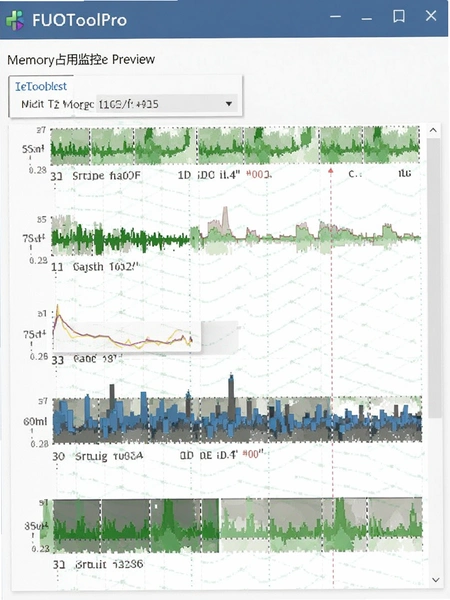This screenshot has width=450, height=600.
Task: Click the dropdown arrow in IeTooblest panel
Action: [x=229, y=104]
